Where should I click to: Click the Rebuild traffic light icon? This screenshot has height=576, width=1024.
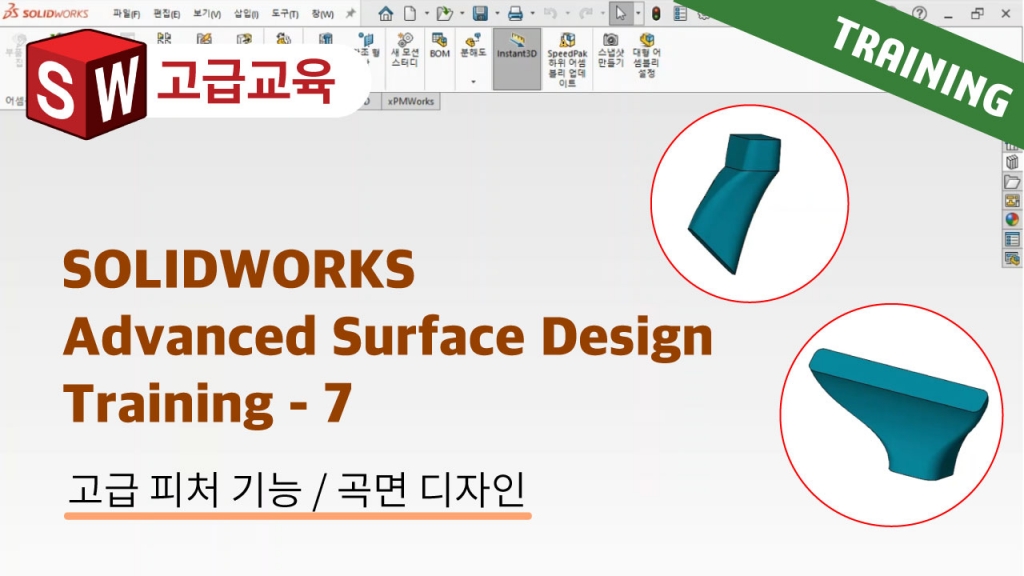(x=656, y=13)
